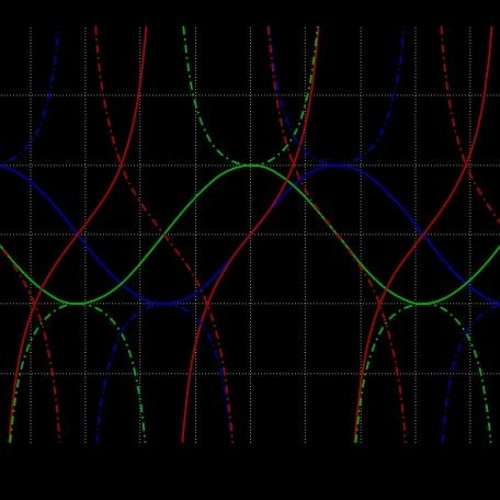Select the leftmost trough of solid green wave
The width and height of the screenshot is (500, 500).
77,303
